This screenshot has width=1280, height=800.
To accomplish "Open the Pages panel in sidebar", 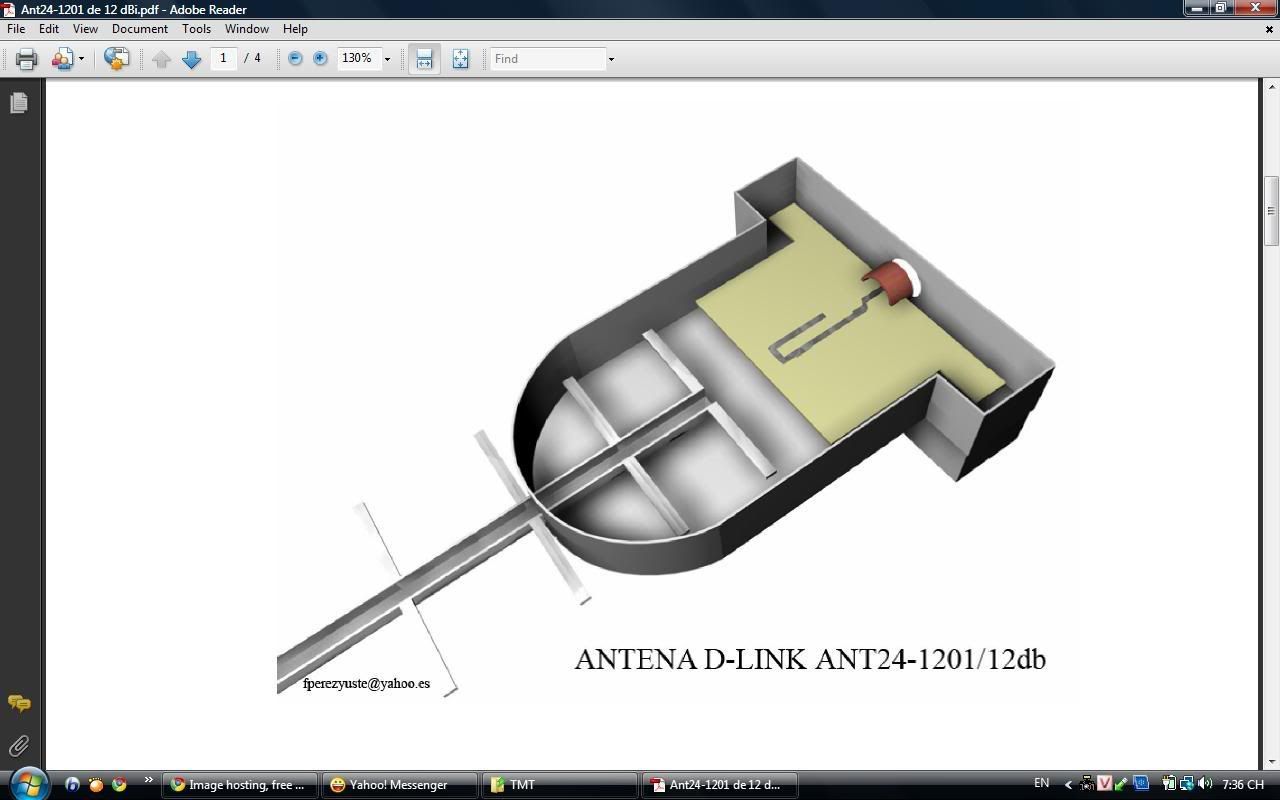I will (x=19, y=103).
